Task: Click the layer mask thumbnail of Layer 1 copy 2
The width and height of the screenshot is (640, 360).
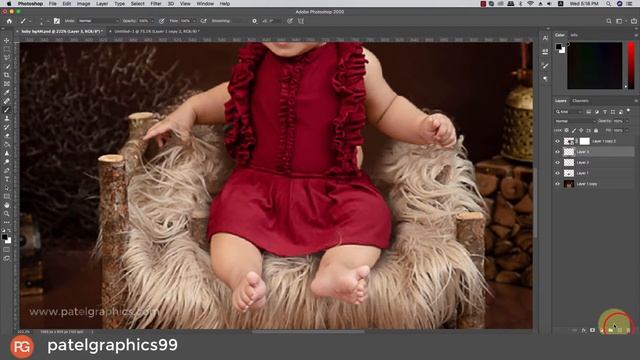Action: tap(584, 141)
